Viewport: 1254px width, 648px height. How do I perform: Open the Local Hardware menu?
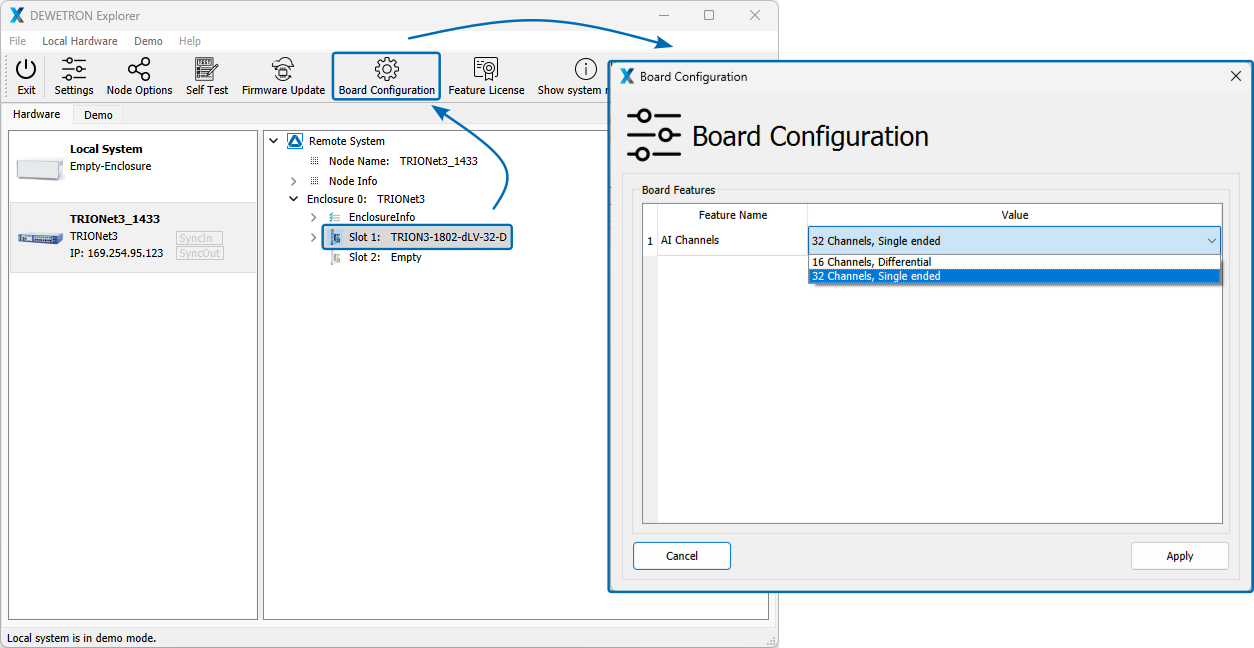80,41
